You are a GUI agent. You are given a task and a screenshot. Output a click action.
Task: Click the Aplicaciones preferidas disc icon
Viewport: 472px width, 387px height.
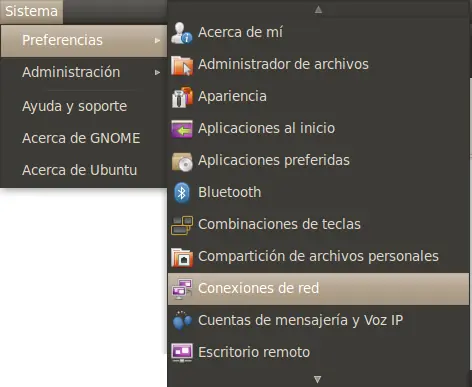[x=182, y=161]
